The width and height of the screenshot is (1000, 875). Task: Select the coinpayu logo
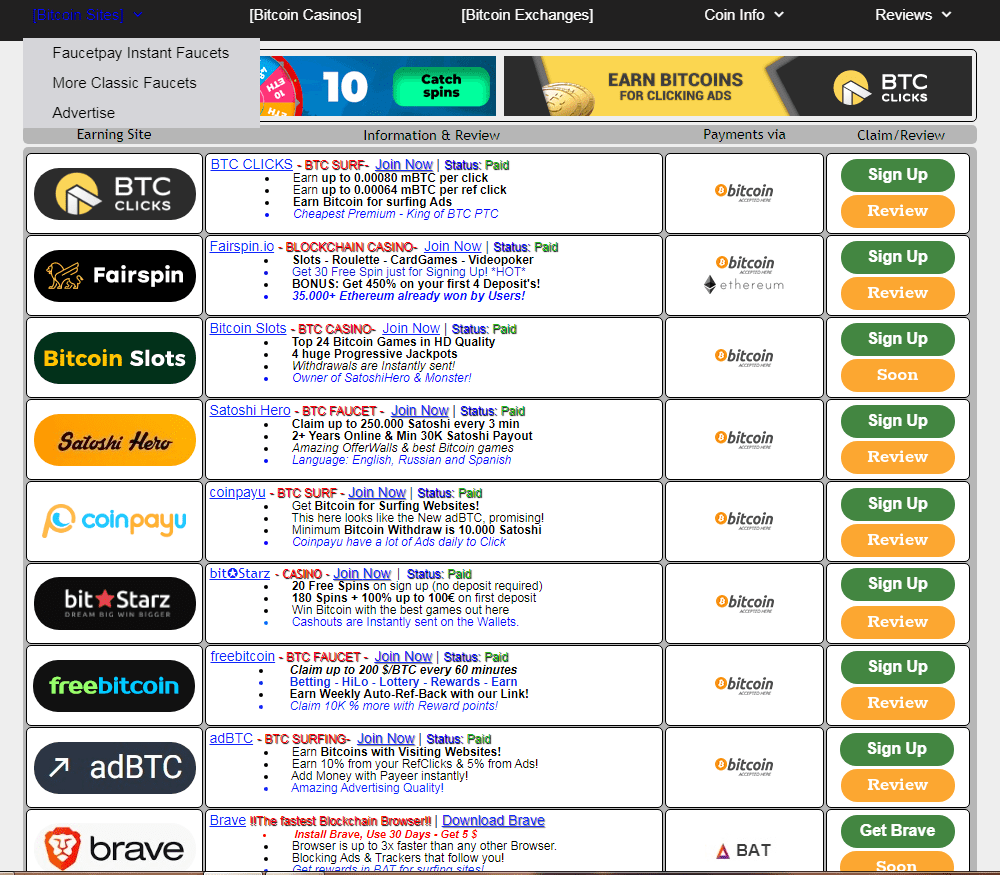(115, 521)
